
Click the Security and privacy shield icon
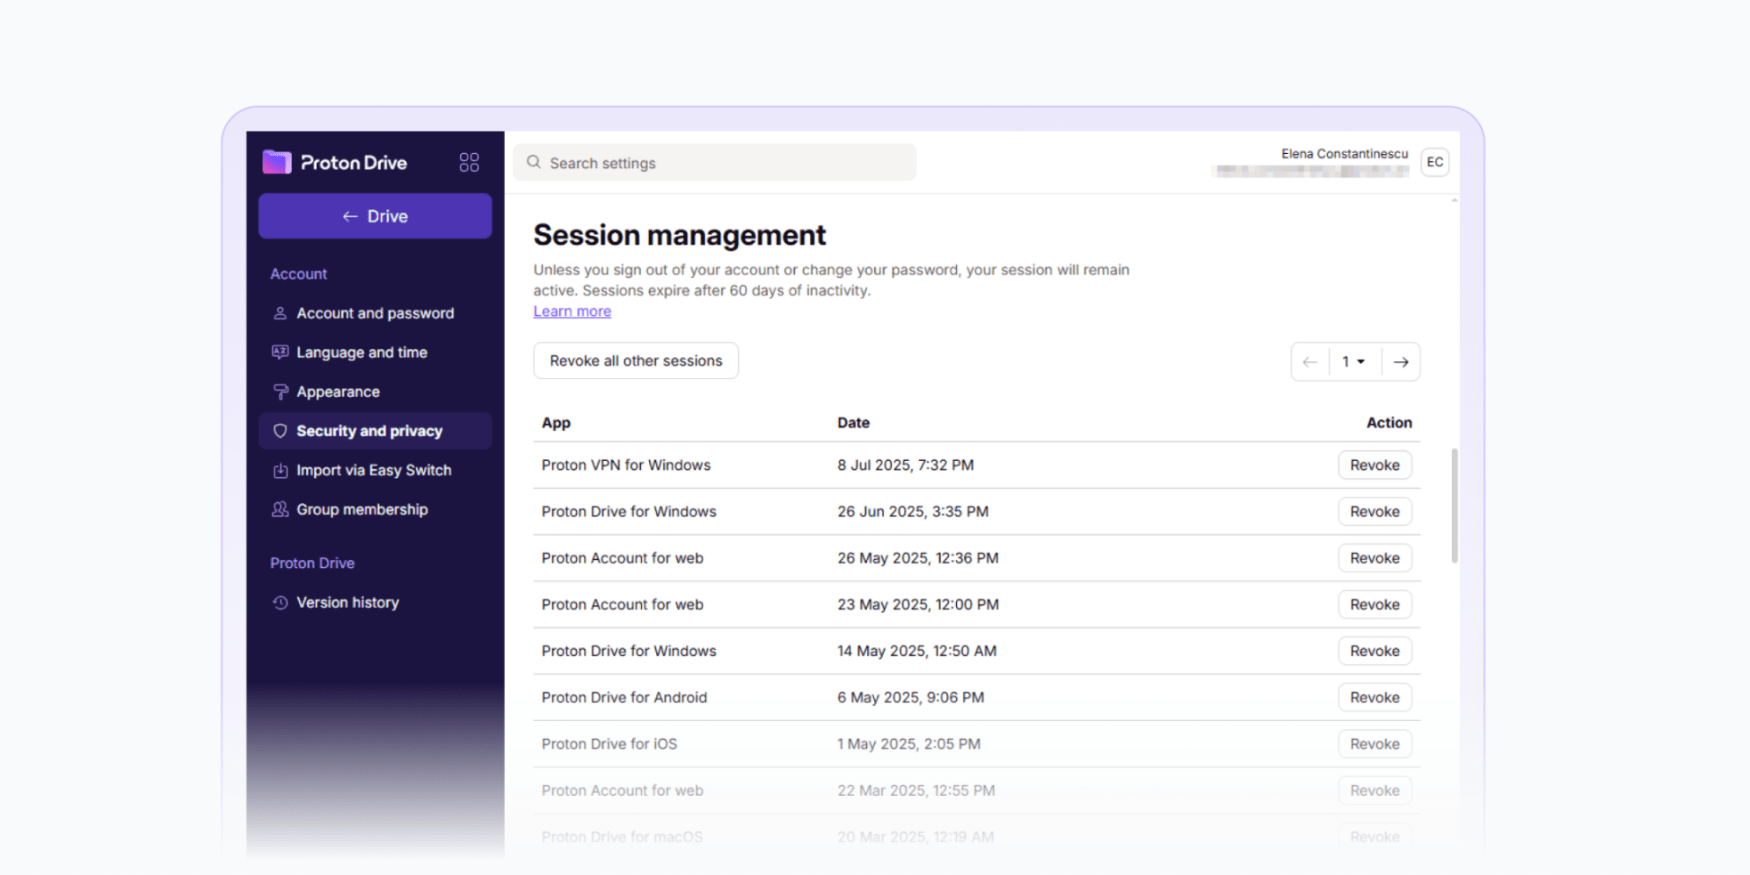(x=280, y=431)
